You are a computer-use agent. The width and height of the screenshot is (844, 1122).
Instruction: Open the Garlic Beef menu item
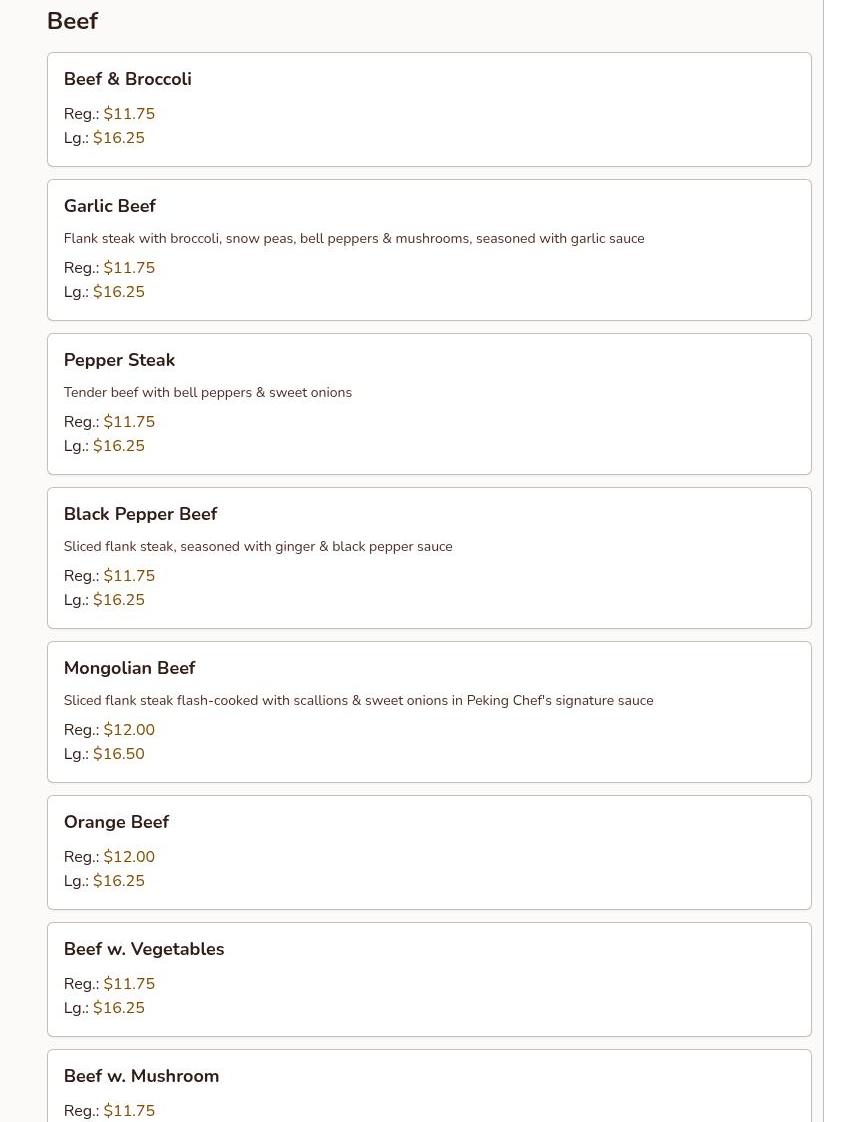pos(110,206)
